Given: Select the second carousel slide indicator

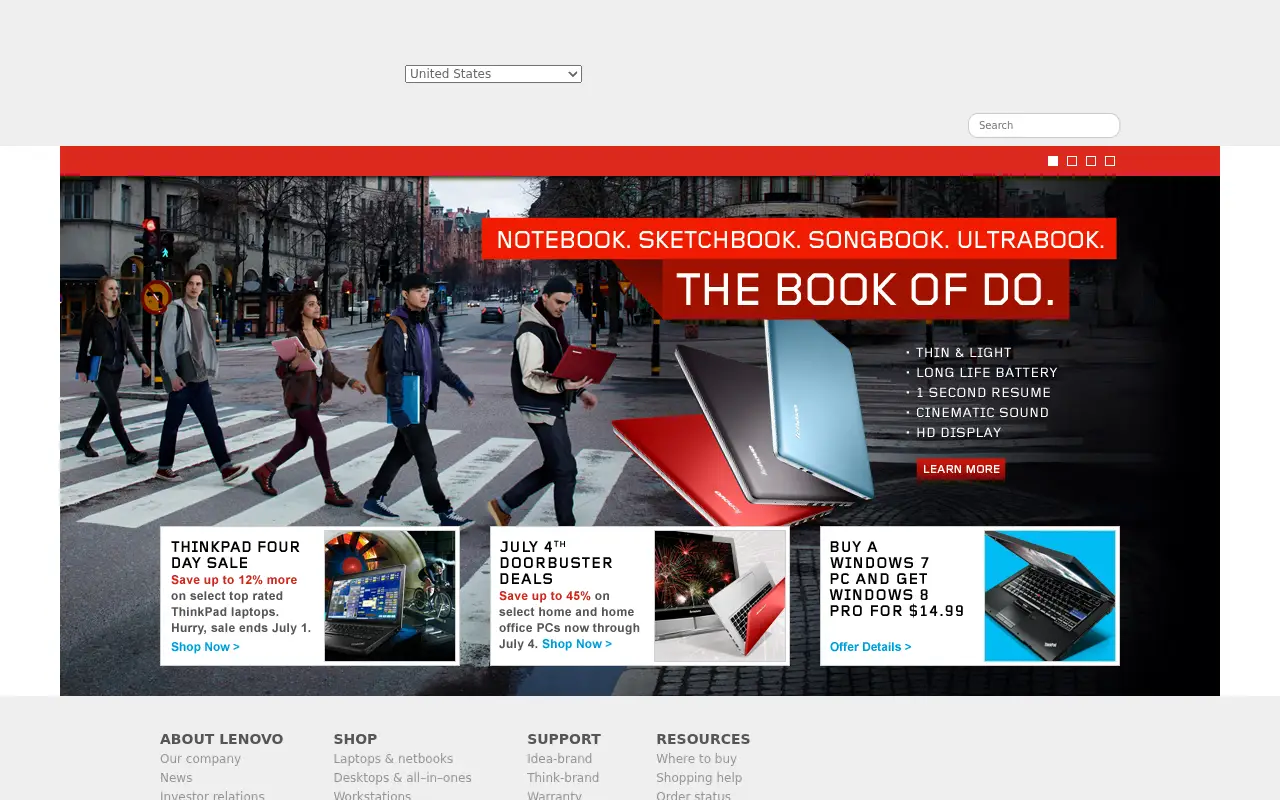Looking at the screenshot, I should pos(1072,161).
